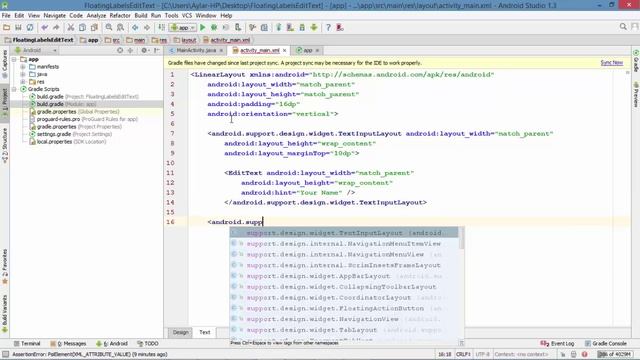The image size is (640, 360).
Task: Expand the manifests folder node
Action: click(x=23, y=67)
